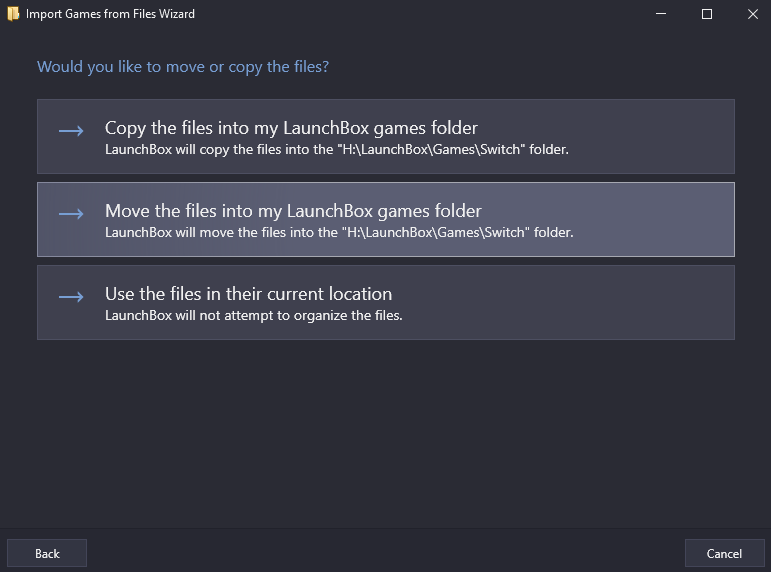This screenshot has width=771, height=572.
Task: Choose Copy the files into my LaunchBox games folder
Action: click(386, 136)
